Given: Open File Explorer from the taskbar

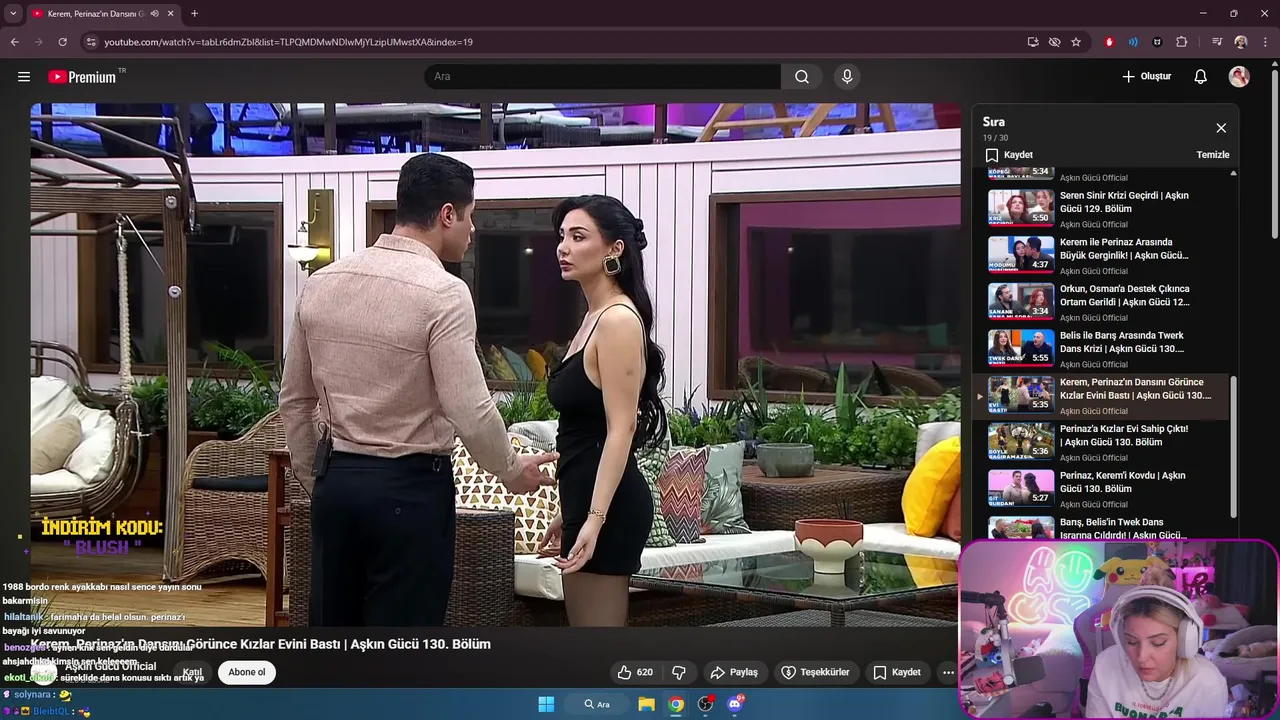Looking at the screenshot, I should point(647,704).
